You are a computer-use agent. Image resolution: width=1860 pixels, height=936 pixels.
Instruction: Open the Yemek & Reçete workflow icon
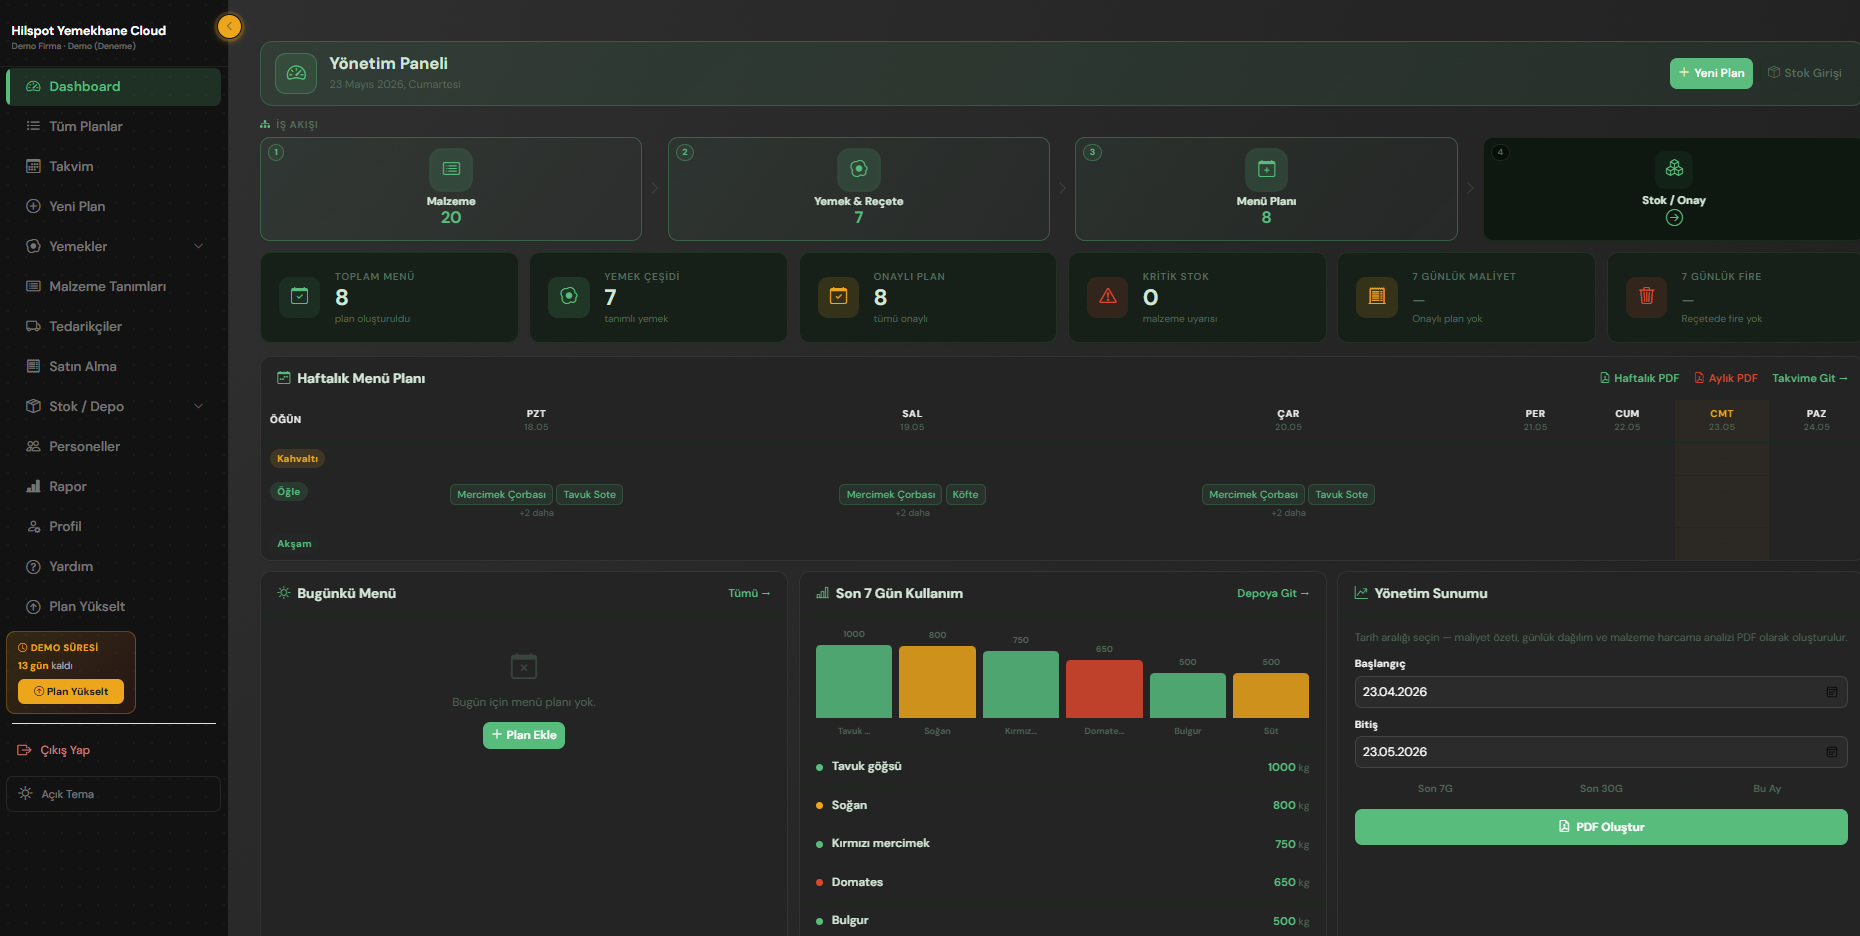pyautogui.click(x=859, y=169)
